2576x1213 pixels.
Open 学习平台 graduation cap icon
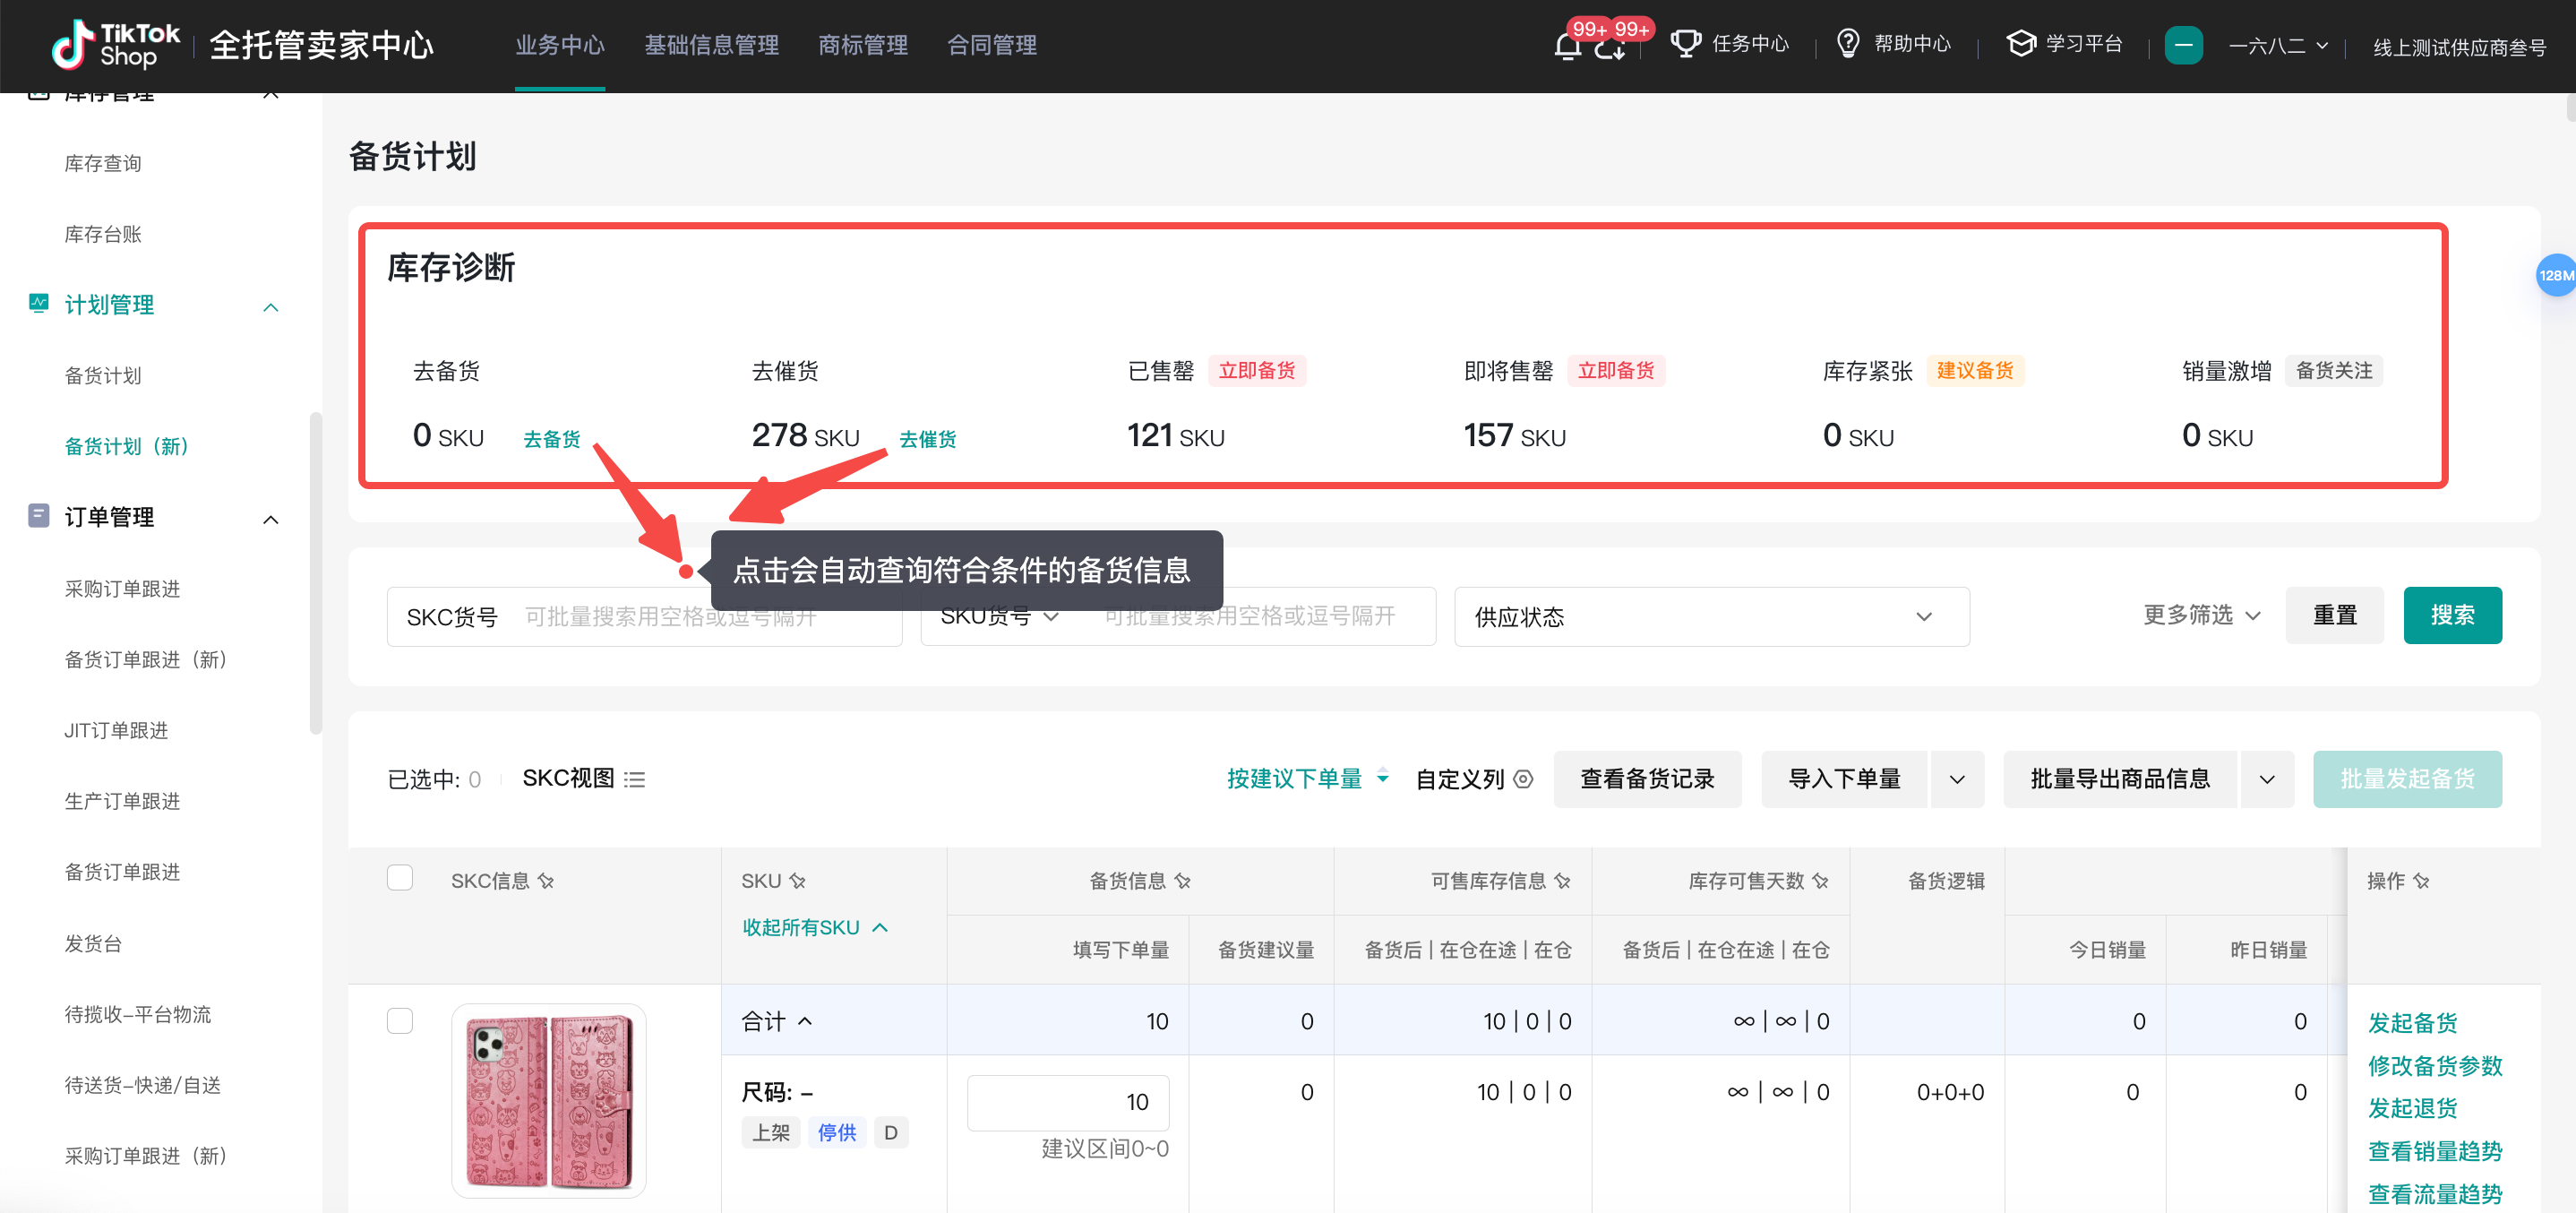tap(2021, 44)
